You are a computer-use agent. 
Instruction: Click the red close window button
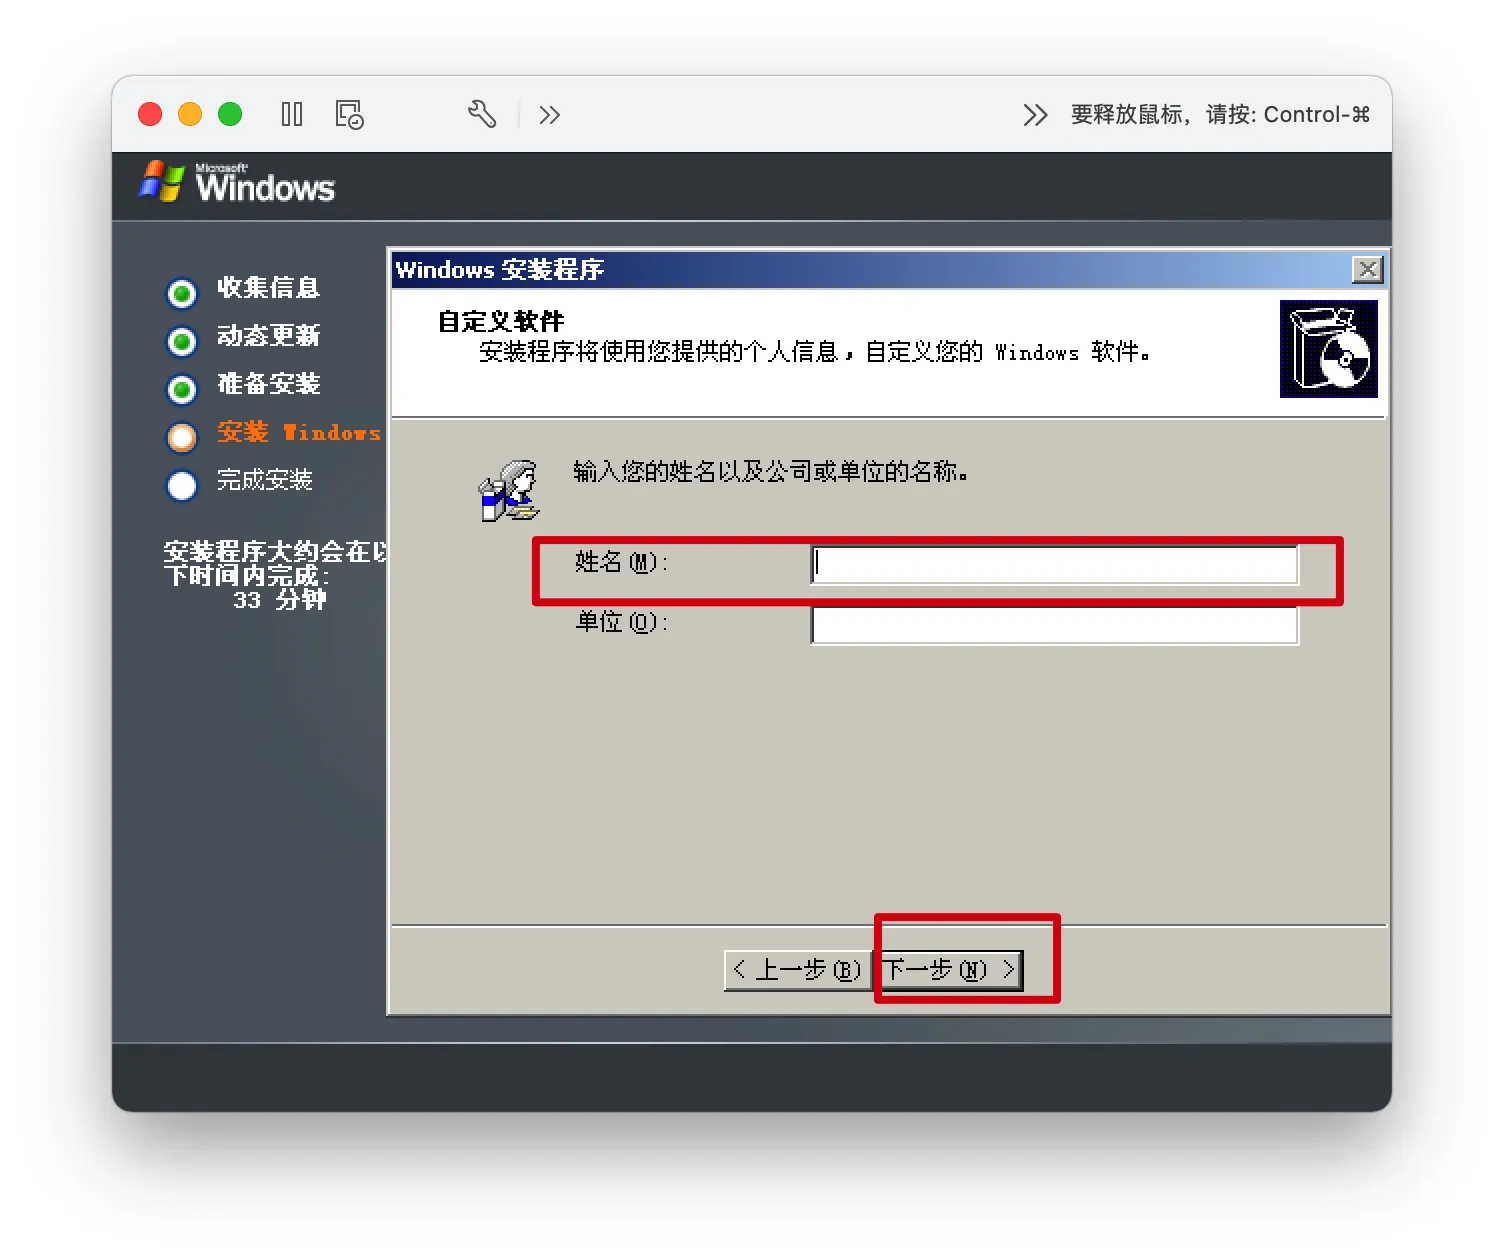tap(150, 114)
